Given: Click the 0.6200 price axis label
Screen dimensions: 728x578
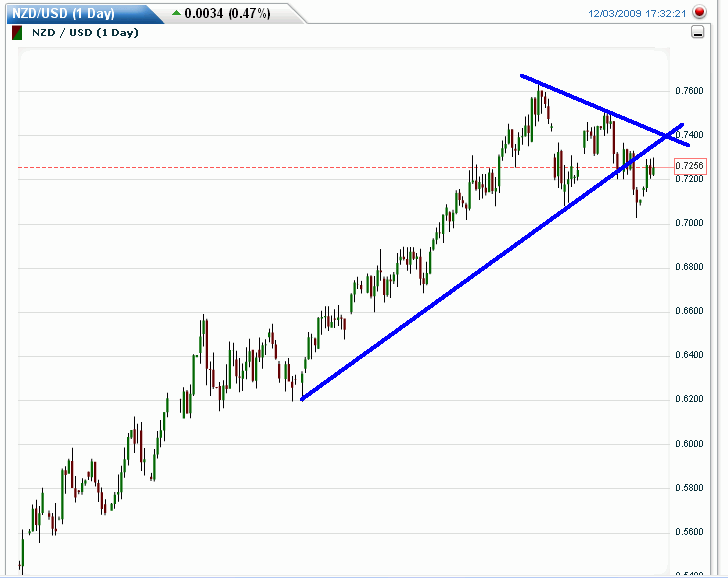Looking at the screenshot, I should [689, 399].
